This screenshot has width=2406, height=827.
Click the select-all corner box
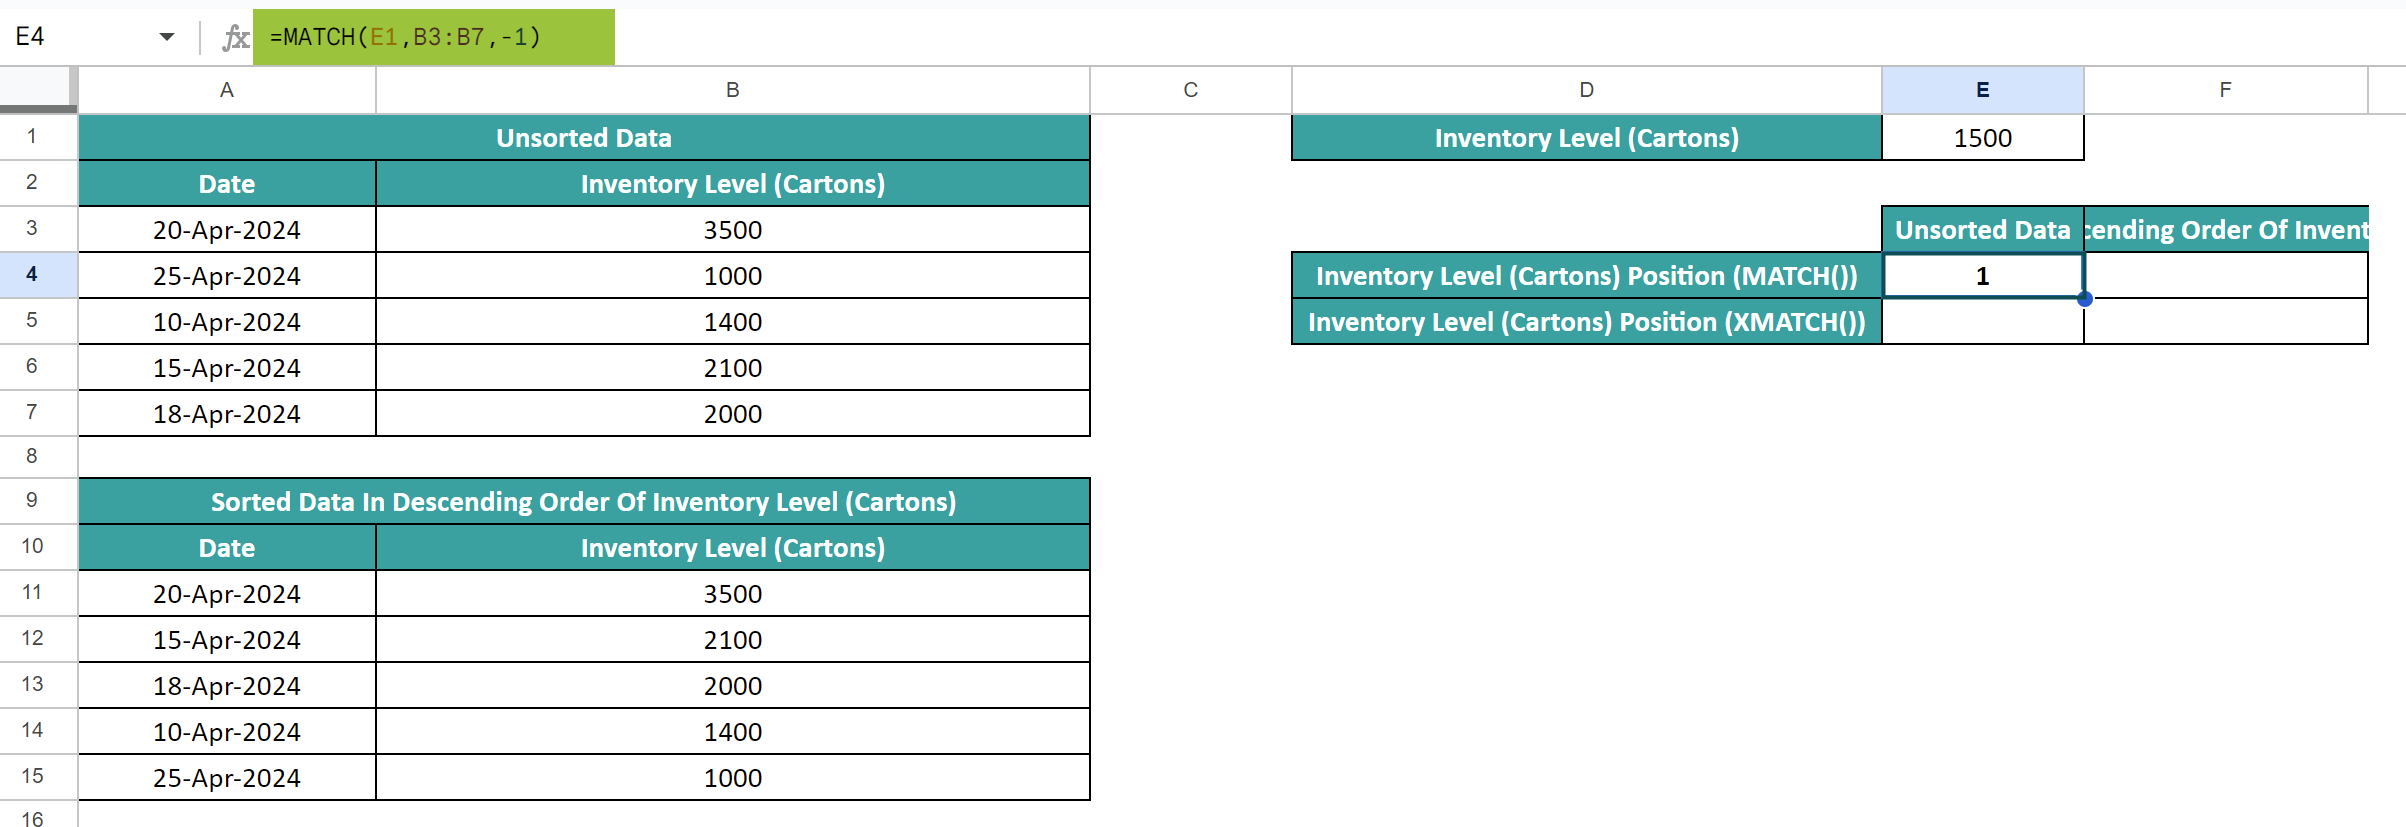[x=38, y=90]
